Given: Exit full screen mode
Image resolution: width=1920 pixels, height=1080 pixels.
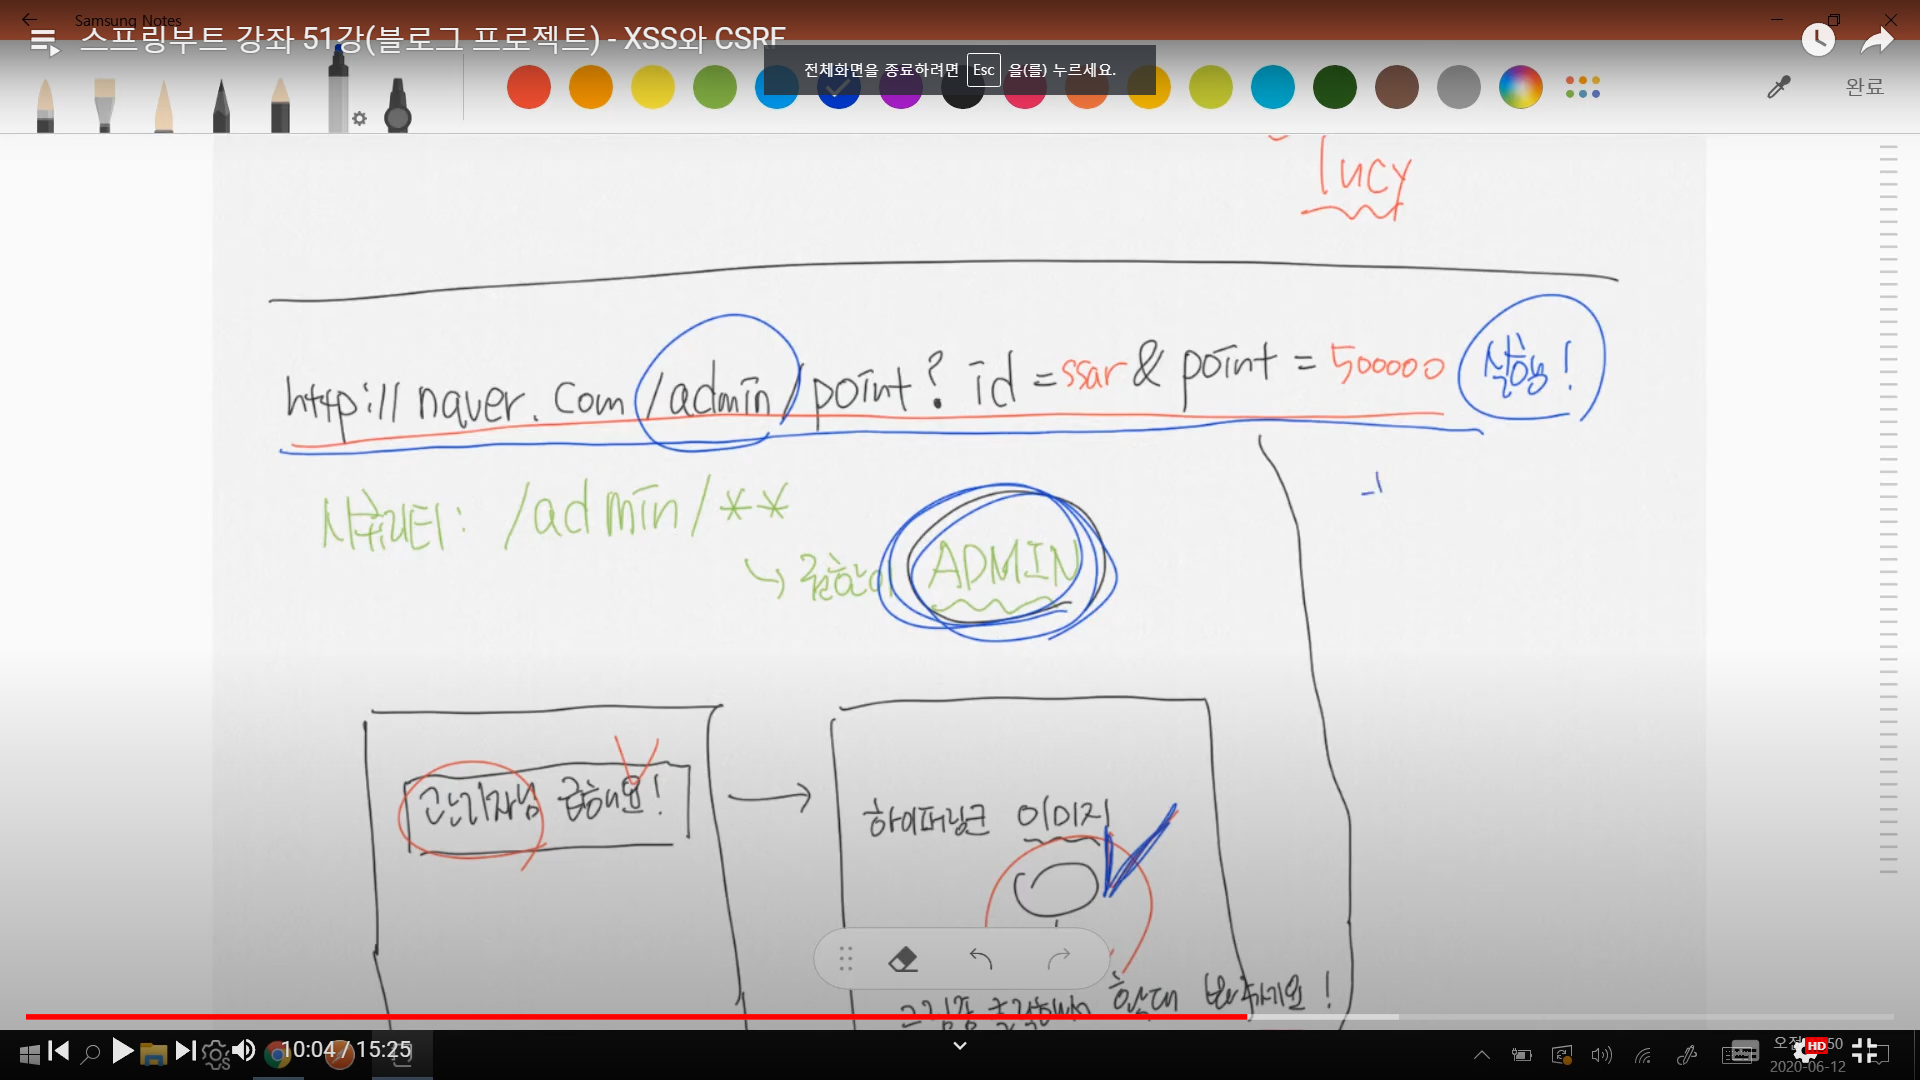Looking at the screenshot, I should pos(1865,1050).
